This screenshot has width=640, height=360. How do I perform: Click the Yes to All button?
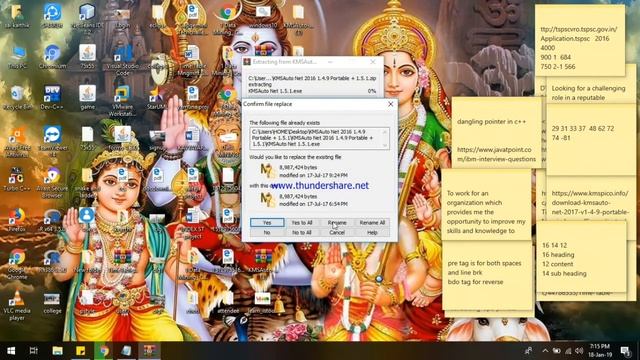tap(302, 222)
